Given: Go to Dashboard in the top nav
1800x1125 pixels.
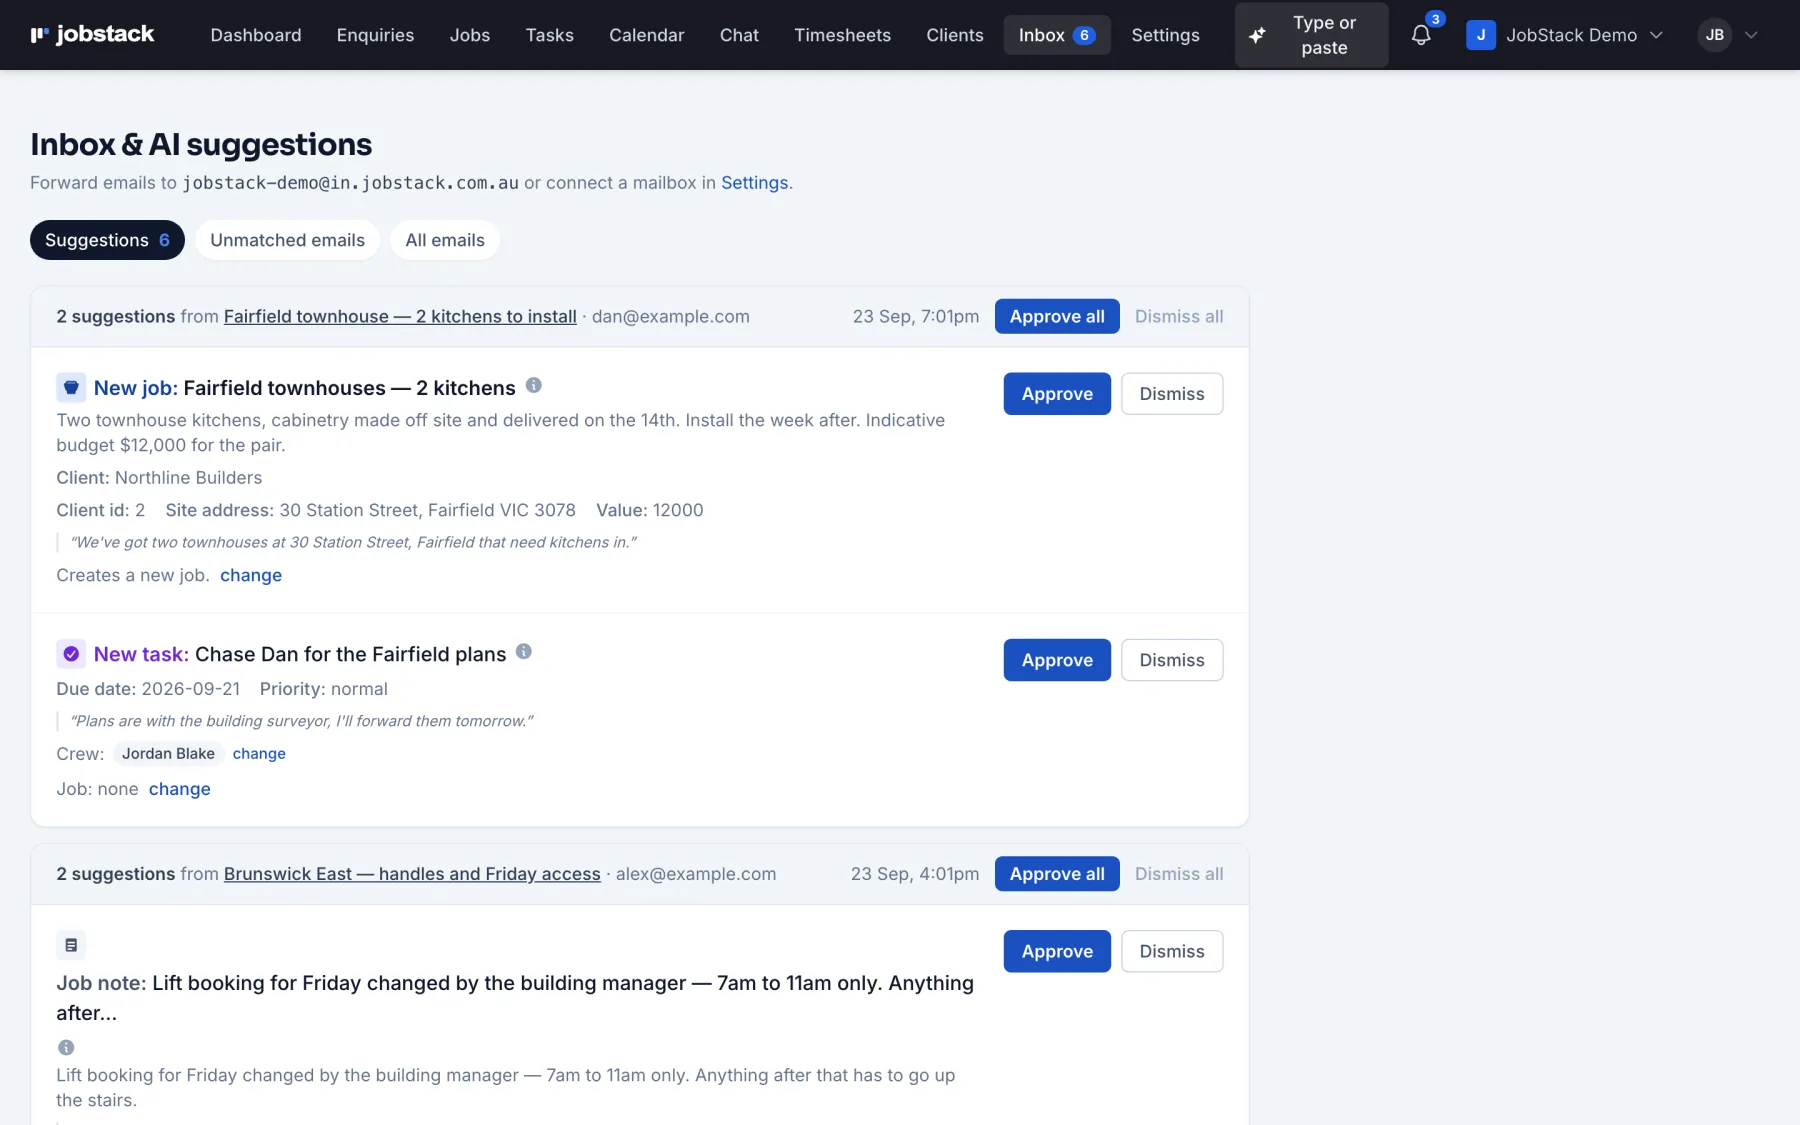Looking at the screenshot, I should [x=256, y=35].
